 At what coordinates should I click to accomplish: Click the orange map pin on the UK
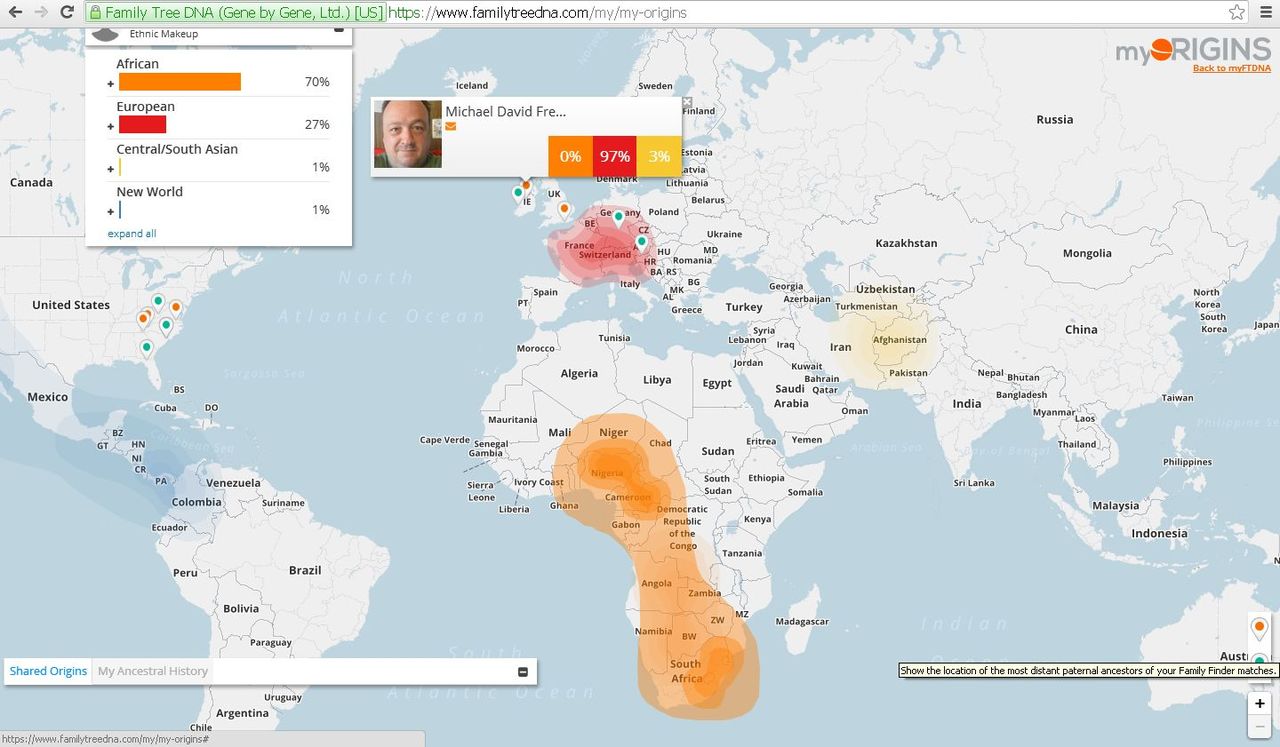[x=564, y=210]
